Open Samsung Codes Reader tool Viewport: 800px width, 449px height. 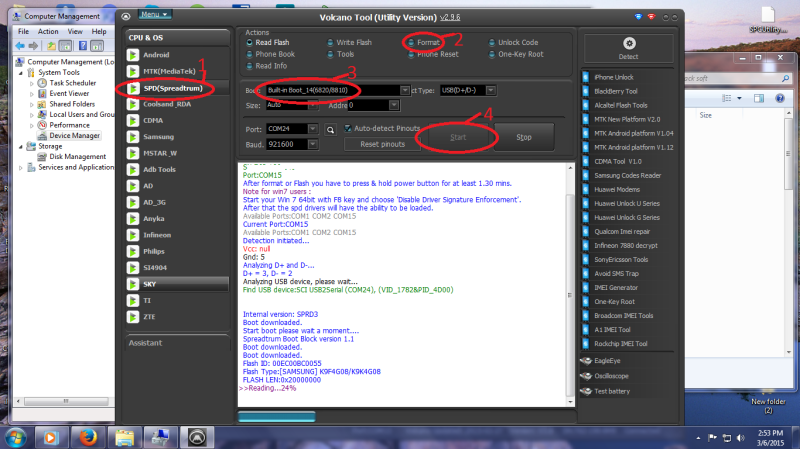coord(628,176)
